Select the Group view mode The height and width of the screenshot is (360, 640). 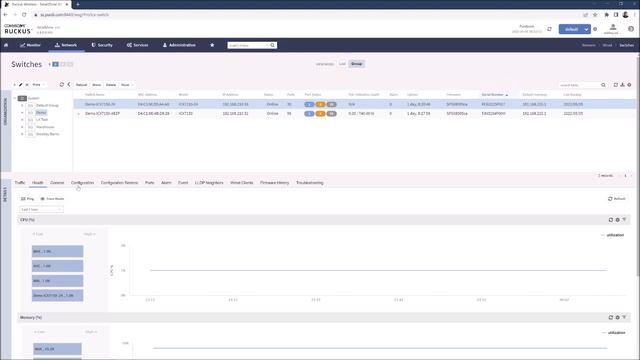click(x=356, y=64)
